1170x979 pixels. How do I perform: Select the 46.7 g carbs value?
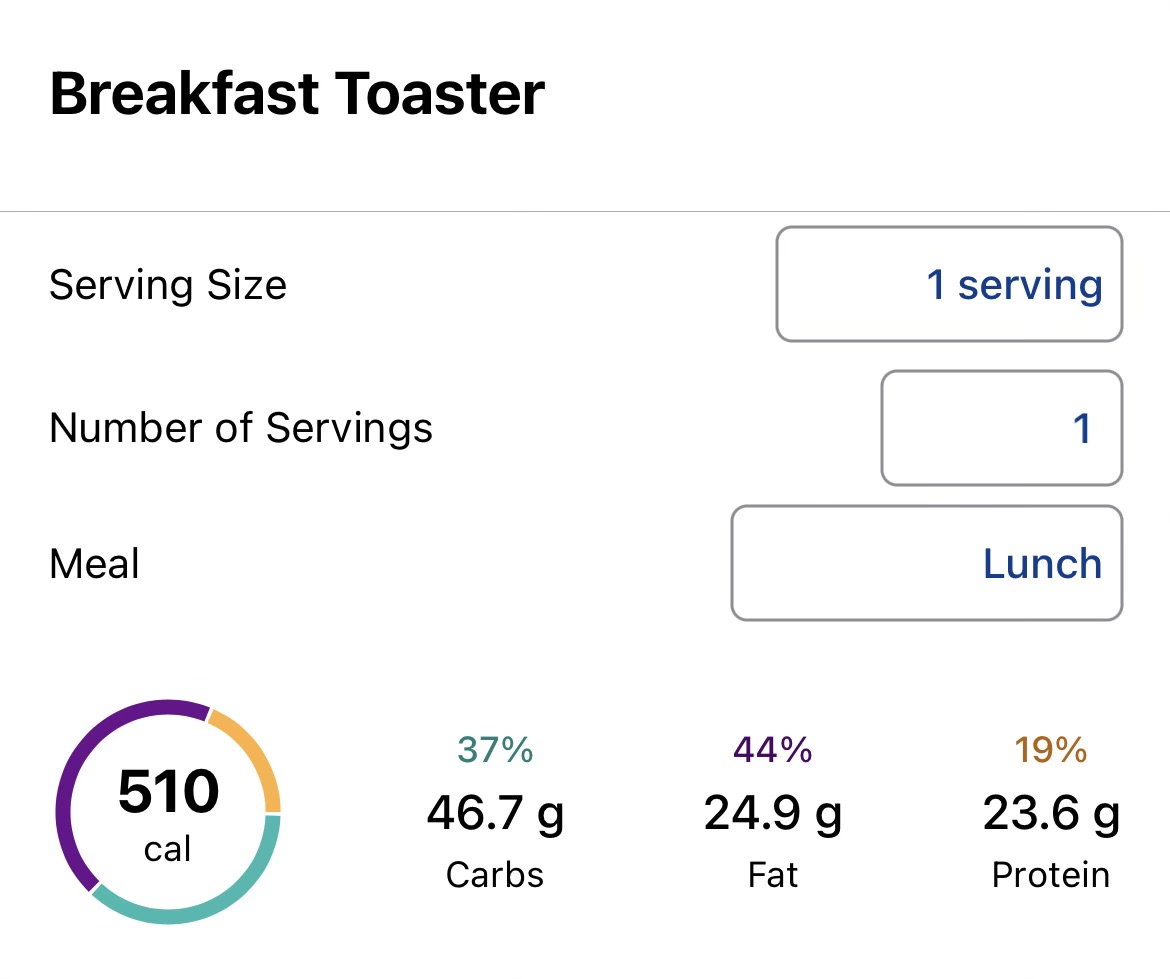pos(495,814)
